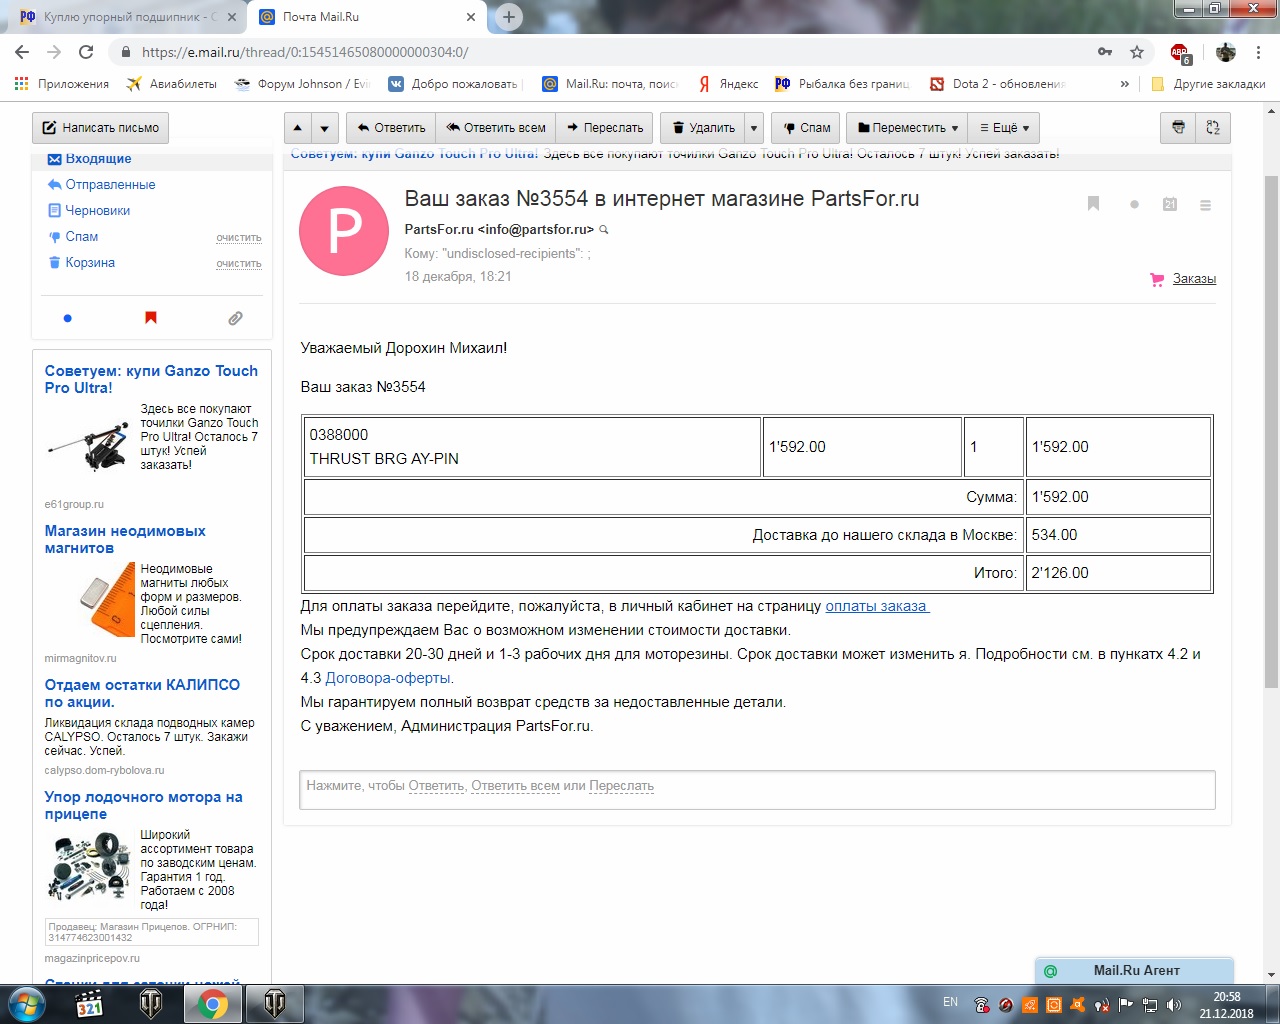The height and width of the screenshot is (1024, 1280).
Task: Follow the оплаты заказа link
Action: click(x=876, y=606)
